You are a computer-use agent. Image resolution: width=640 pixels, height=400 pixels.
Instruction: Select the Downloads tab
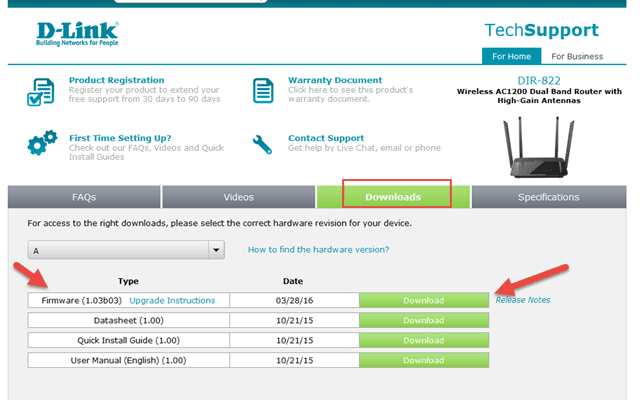tap(393, 197)
